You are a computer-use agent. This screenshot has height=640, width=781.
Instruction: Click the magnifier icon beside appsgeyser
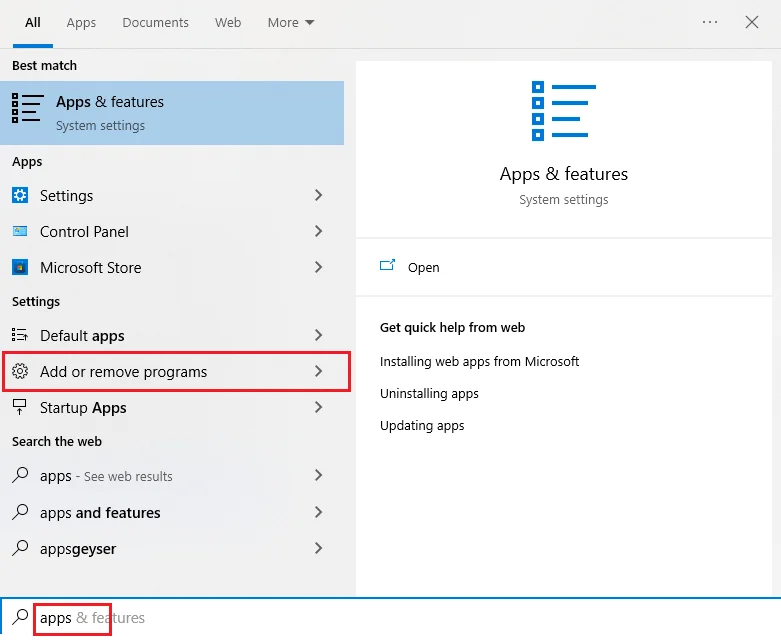point(20,548)
